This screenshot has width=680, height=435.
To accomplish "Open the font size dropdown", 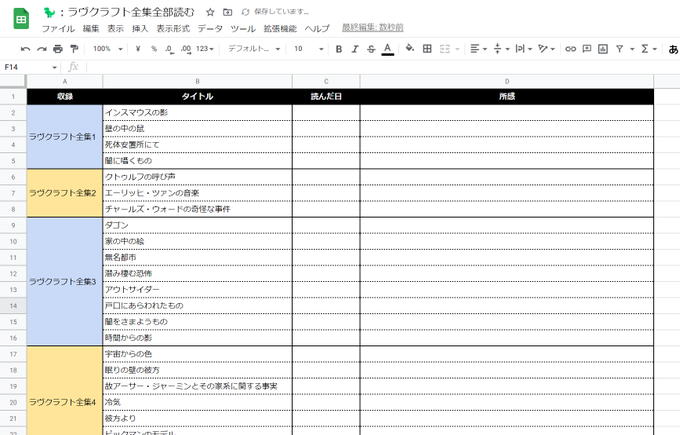I will [308, 49].
